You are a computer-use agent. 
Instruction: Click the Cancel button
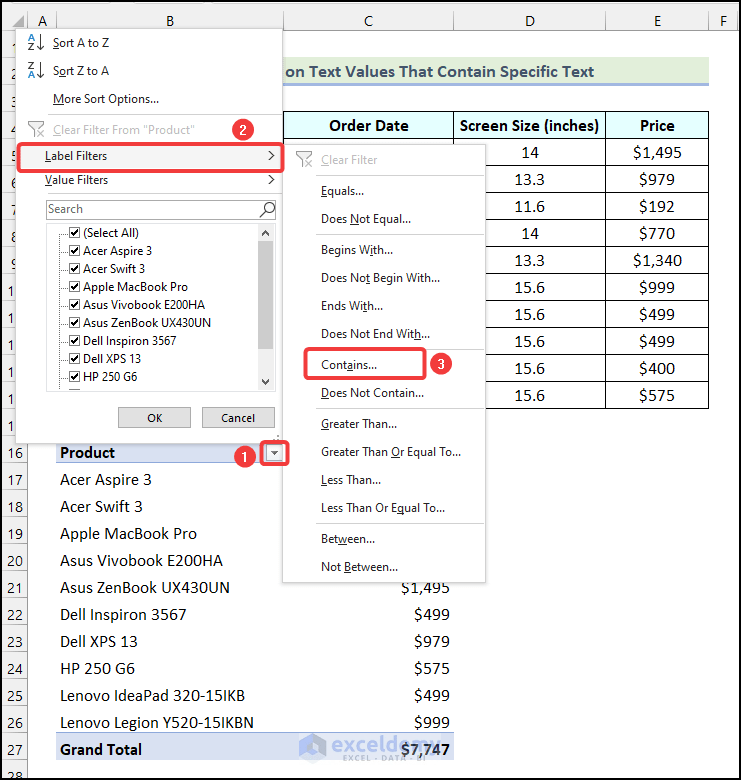point(238,418)
